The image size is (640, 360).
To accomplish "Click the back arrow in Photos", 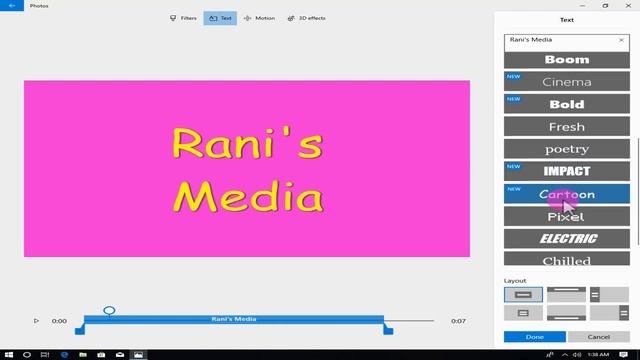I will click(12, 6).
